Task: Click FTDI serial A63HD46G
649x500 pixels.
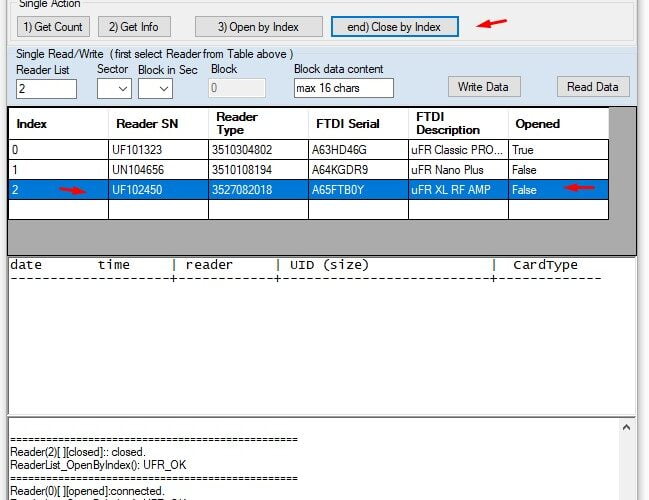Action: pos(358,150)
